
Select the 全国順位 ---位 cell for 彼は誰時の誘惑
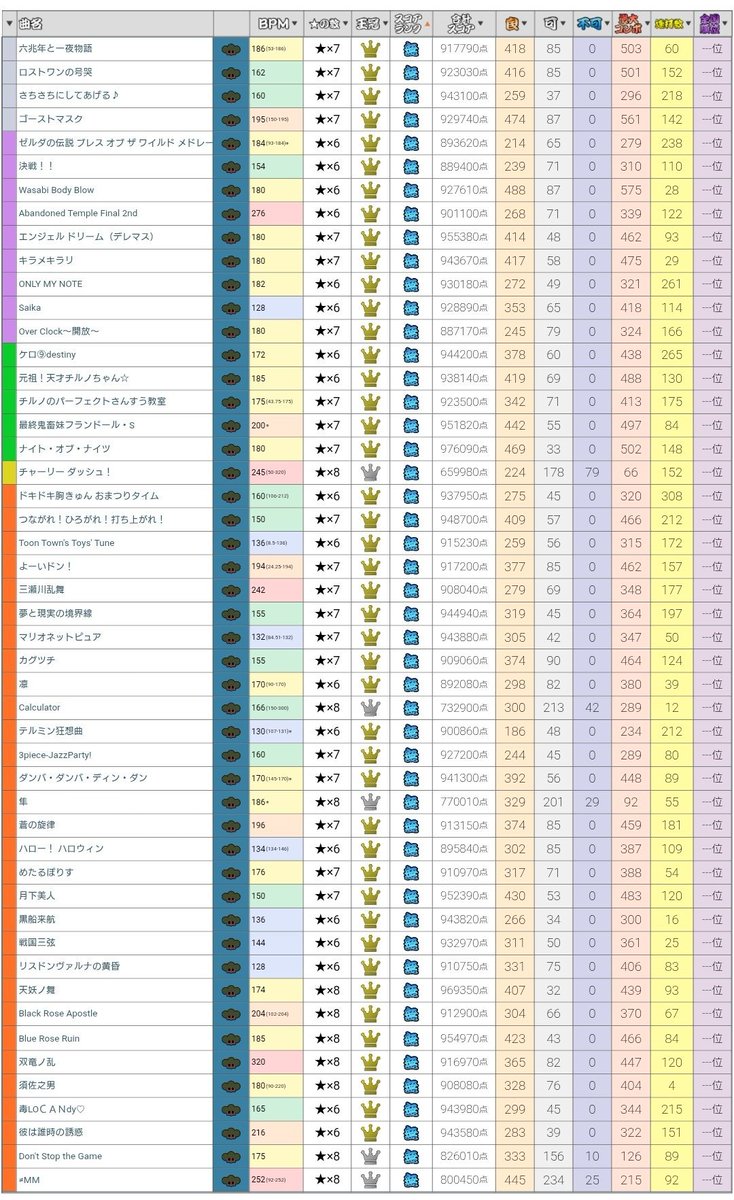[x=712, y=1132]
